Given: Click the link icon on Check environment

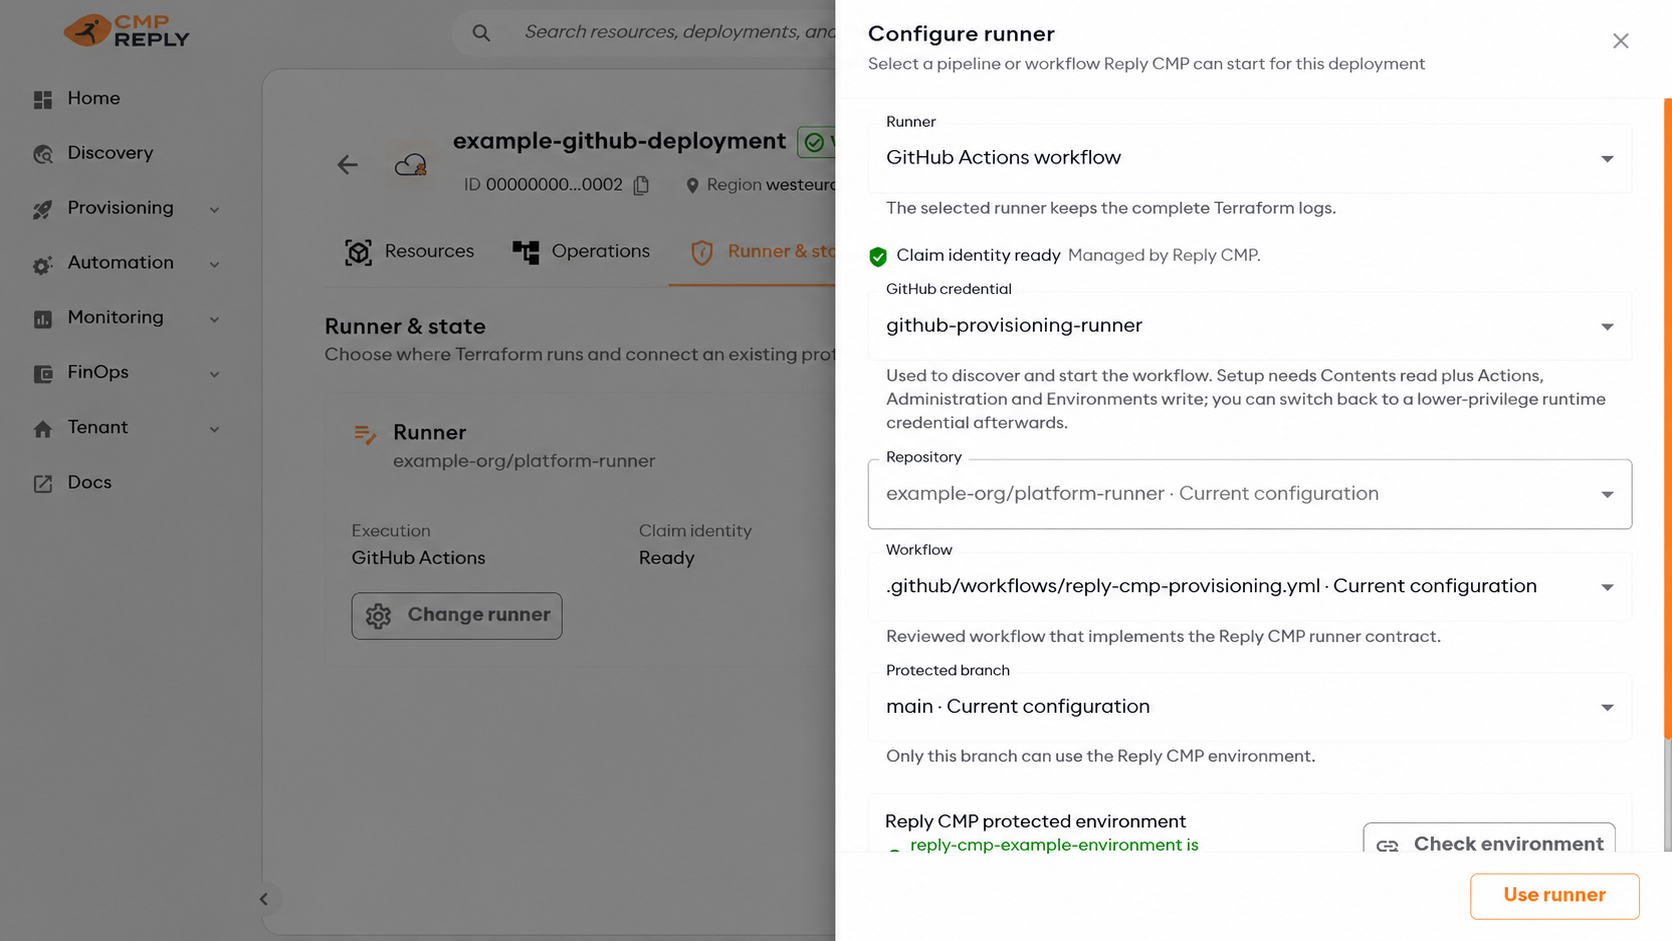Looking at the screenshot, I should tap(1387, 845).
